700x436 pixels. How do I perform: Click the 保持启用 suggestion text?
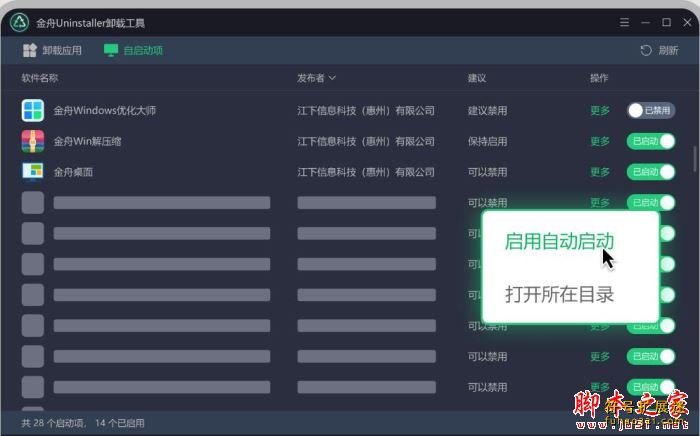pos(487,141)
